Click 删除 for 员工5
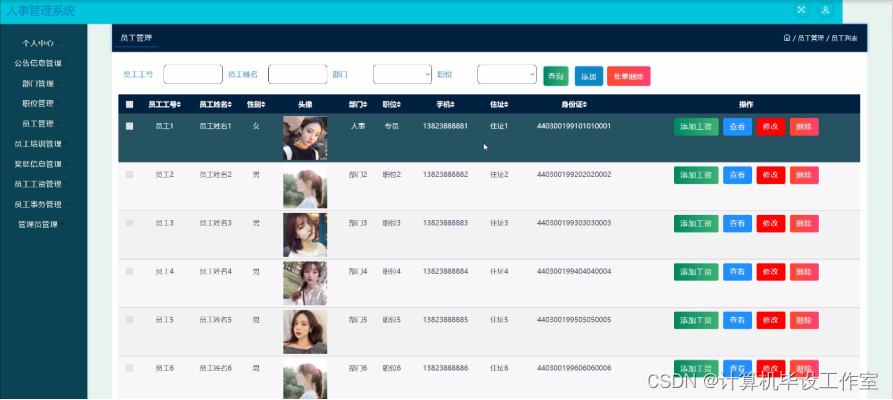The image size is (893, 400). (x=804, y=320)
